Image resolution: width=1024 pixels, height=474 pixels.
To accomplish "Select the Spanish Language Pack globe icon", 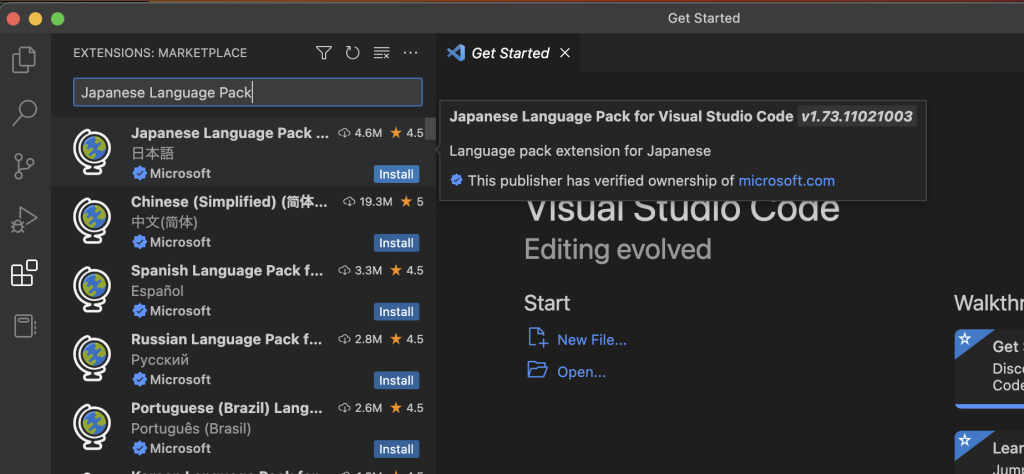I will (x=92, y=290).
